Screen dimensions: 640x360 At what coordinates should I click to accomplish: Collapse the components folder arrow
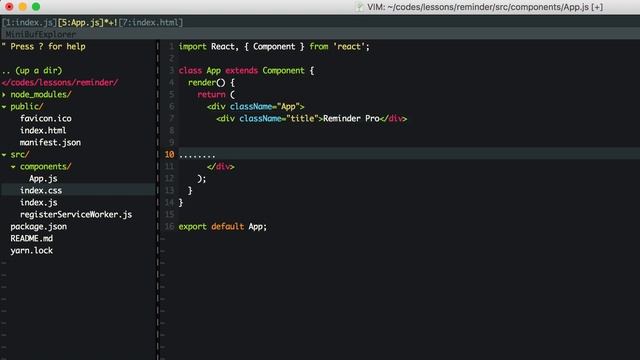pyautogui.click(x=13, y=167)
